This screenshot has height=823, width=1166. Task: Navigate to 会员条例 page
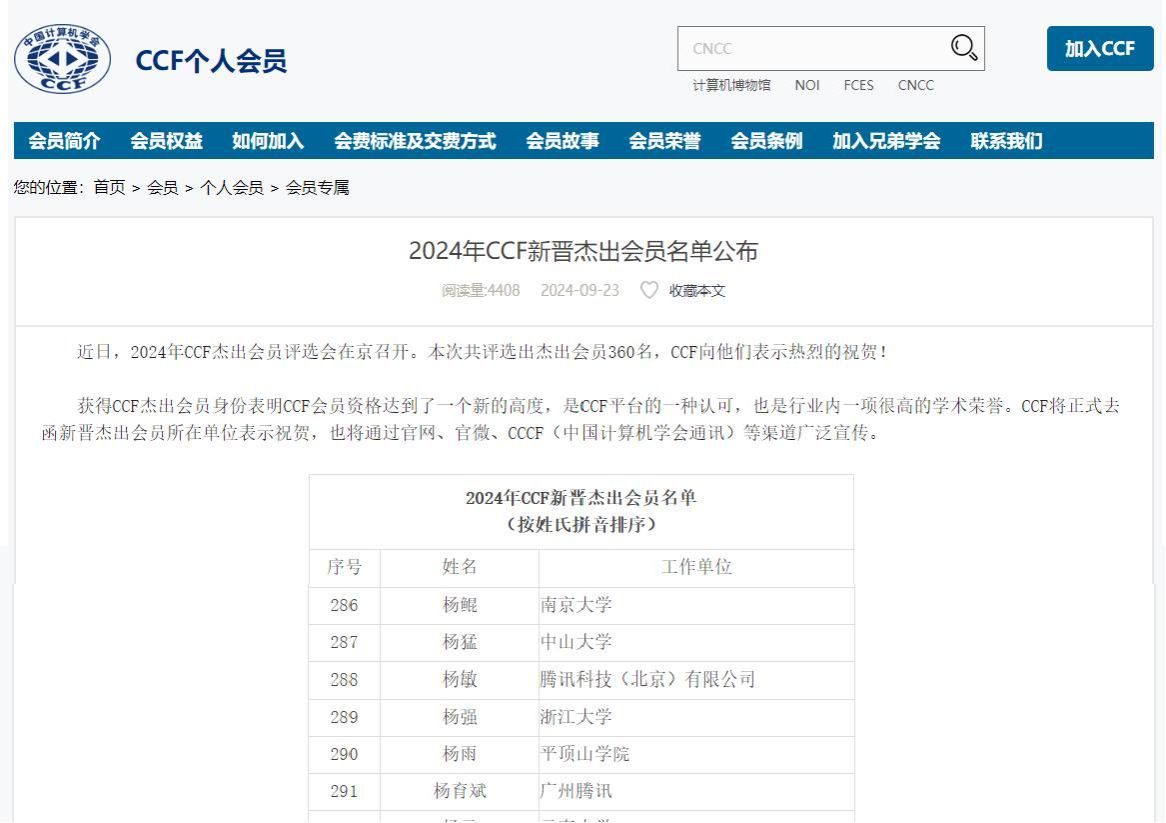[766, 142]
